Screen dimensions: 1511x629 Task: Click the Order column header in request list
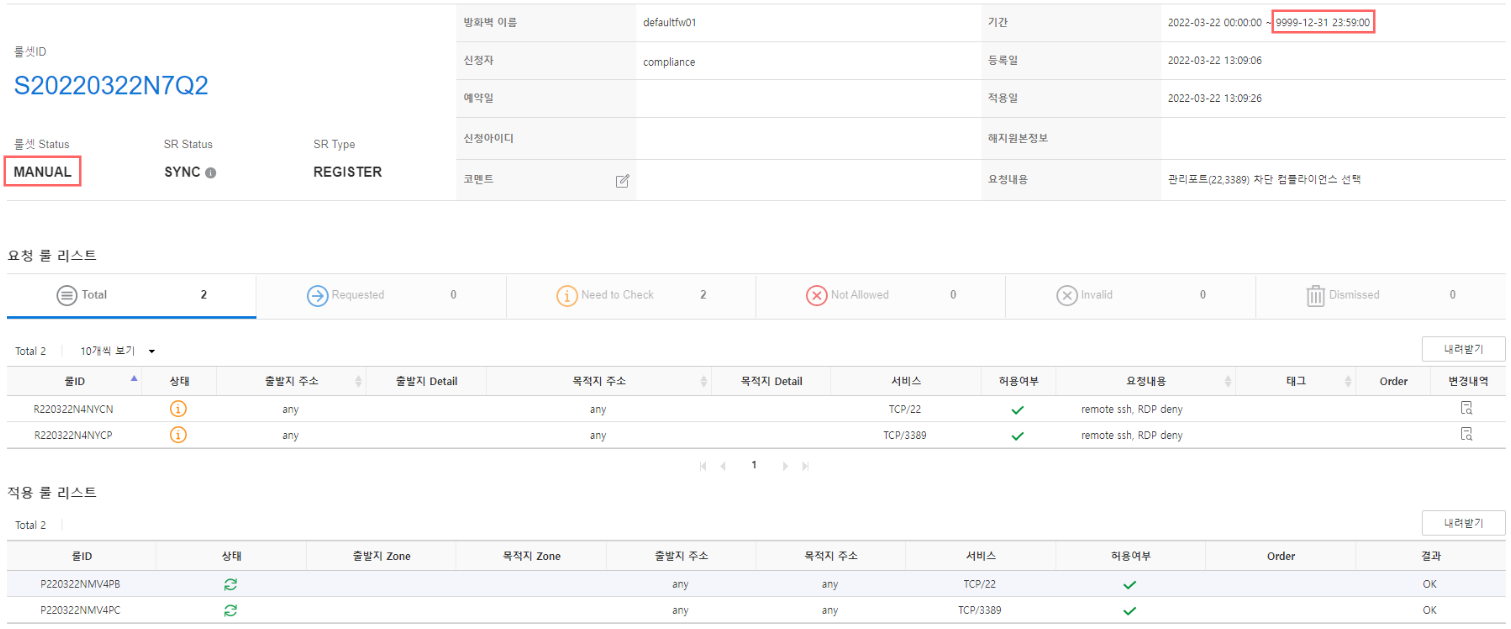click(1393, 381)
